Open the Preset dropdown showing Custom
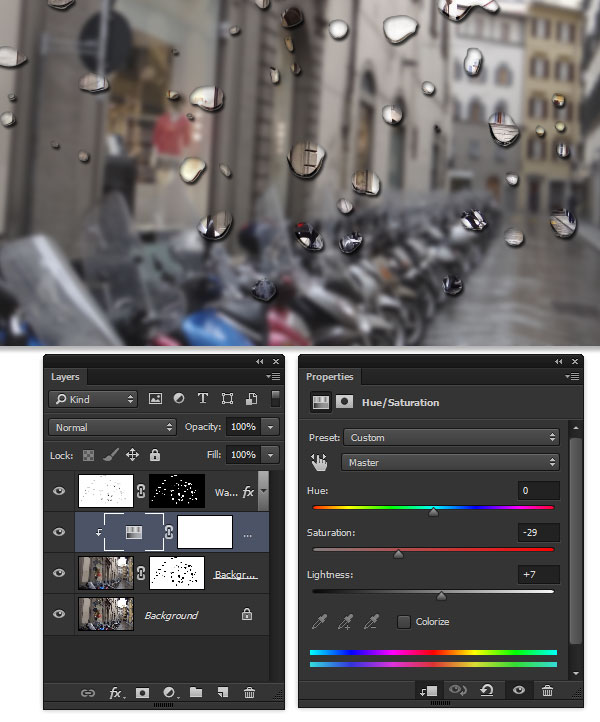Screen dimensions: 600x722 [450, 437]
